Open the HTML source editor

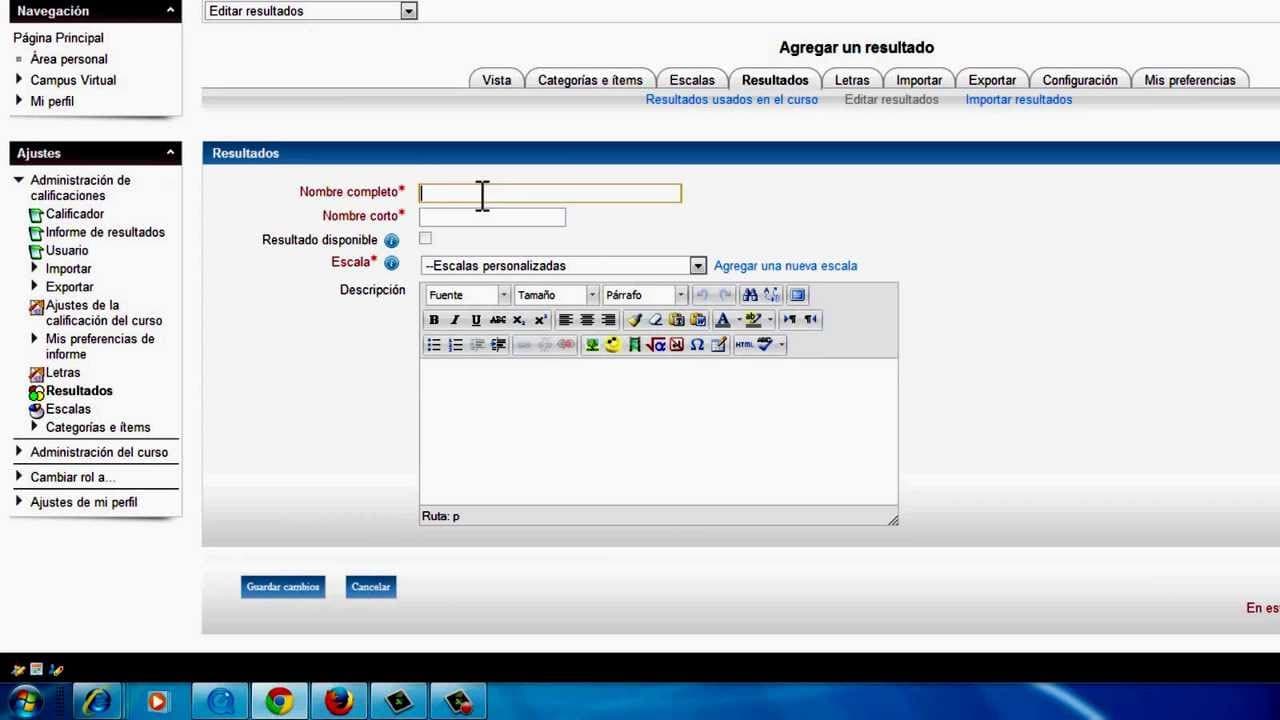[x=745, y=345]
